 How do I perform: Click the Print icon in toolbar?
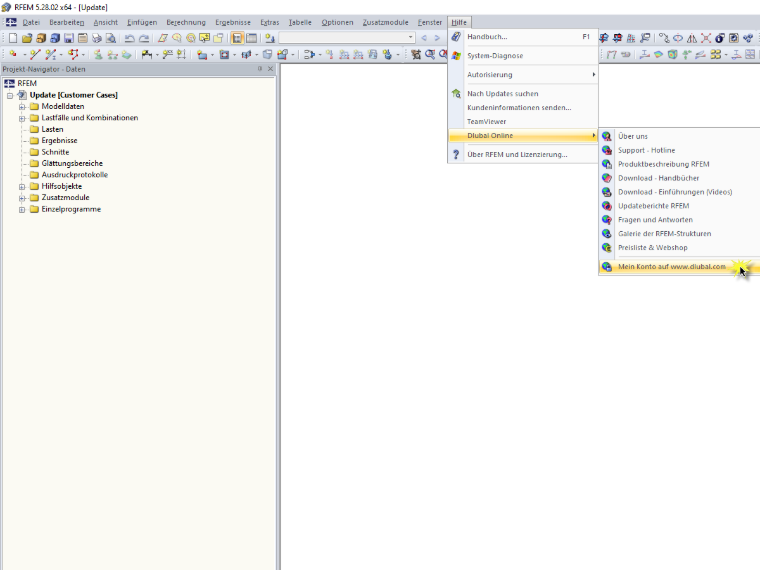tap(97, 38)
